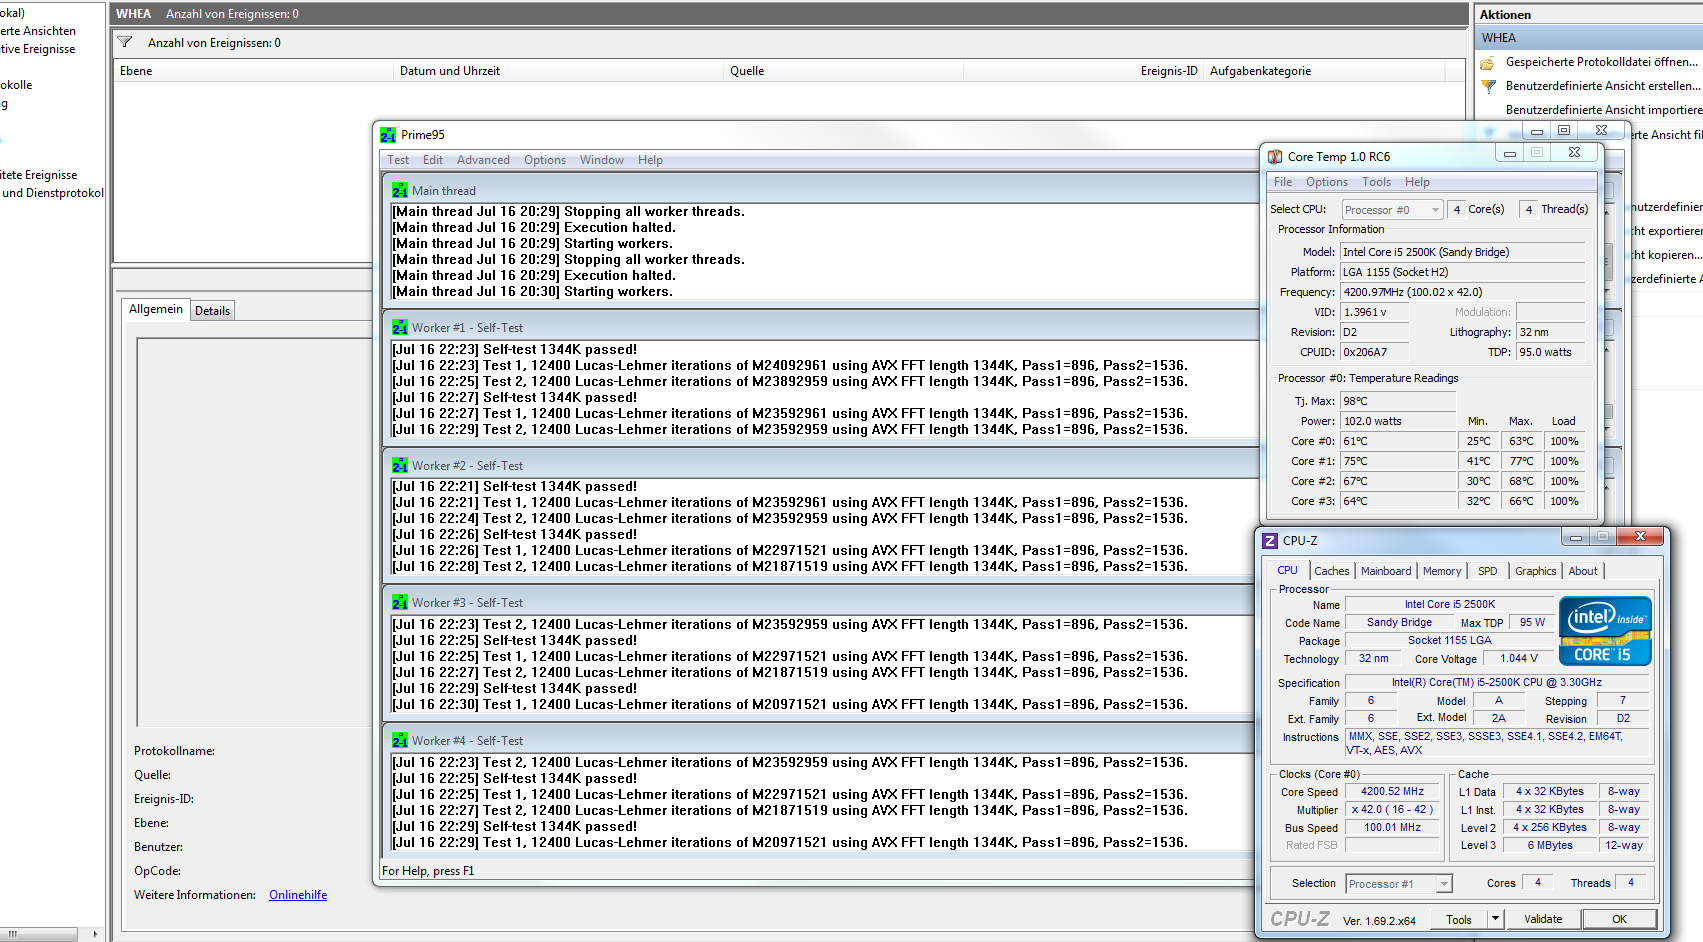The width and height of the screenshot is (1703, 942).
Task: Click the Intel Core i5 logo in CPU-Z
Action: pyautogui.click(x=1605, y=631)
